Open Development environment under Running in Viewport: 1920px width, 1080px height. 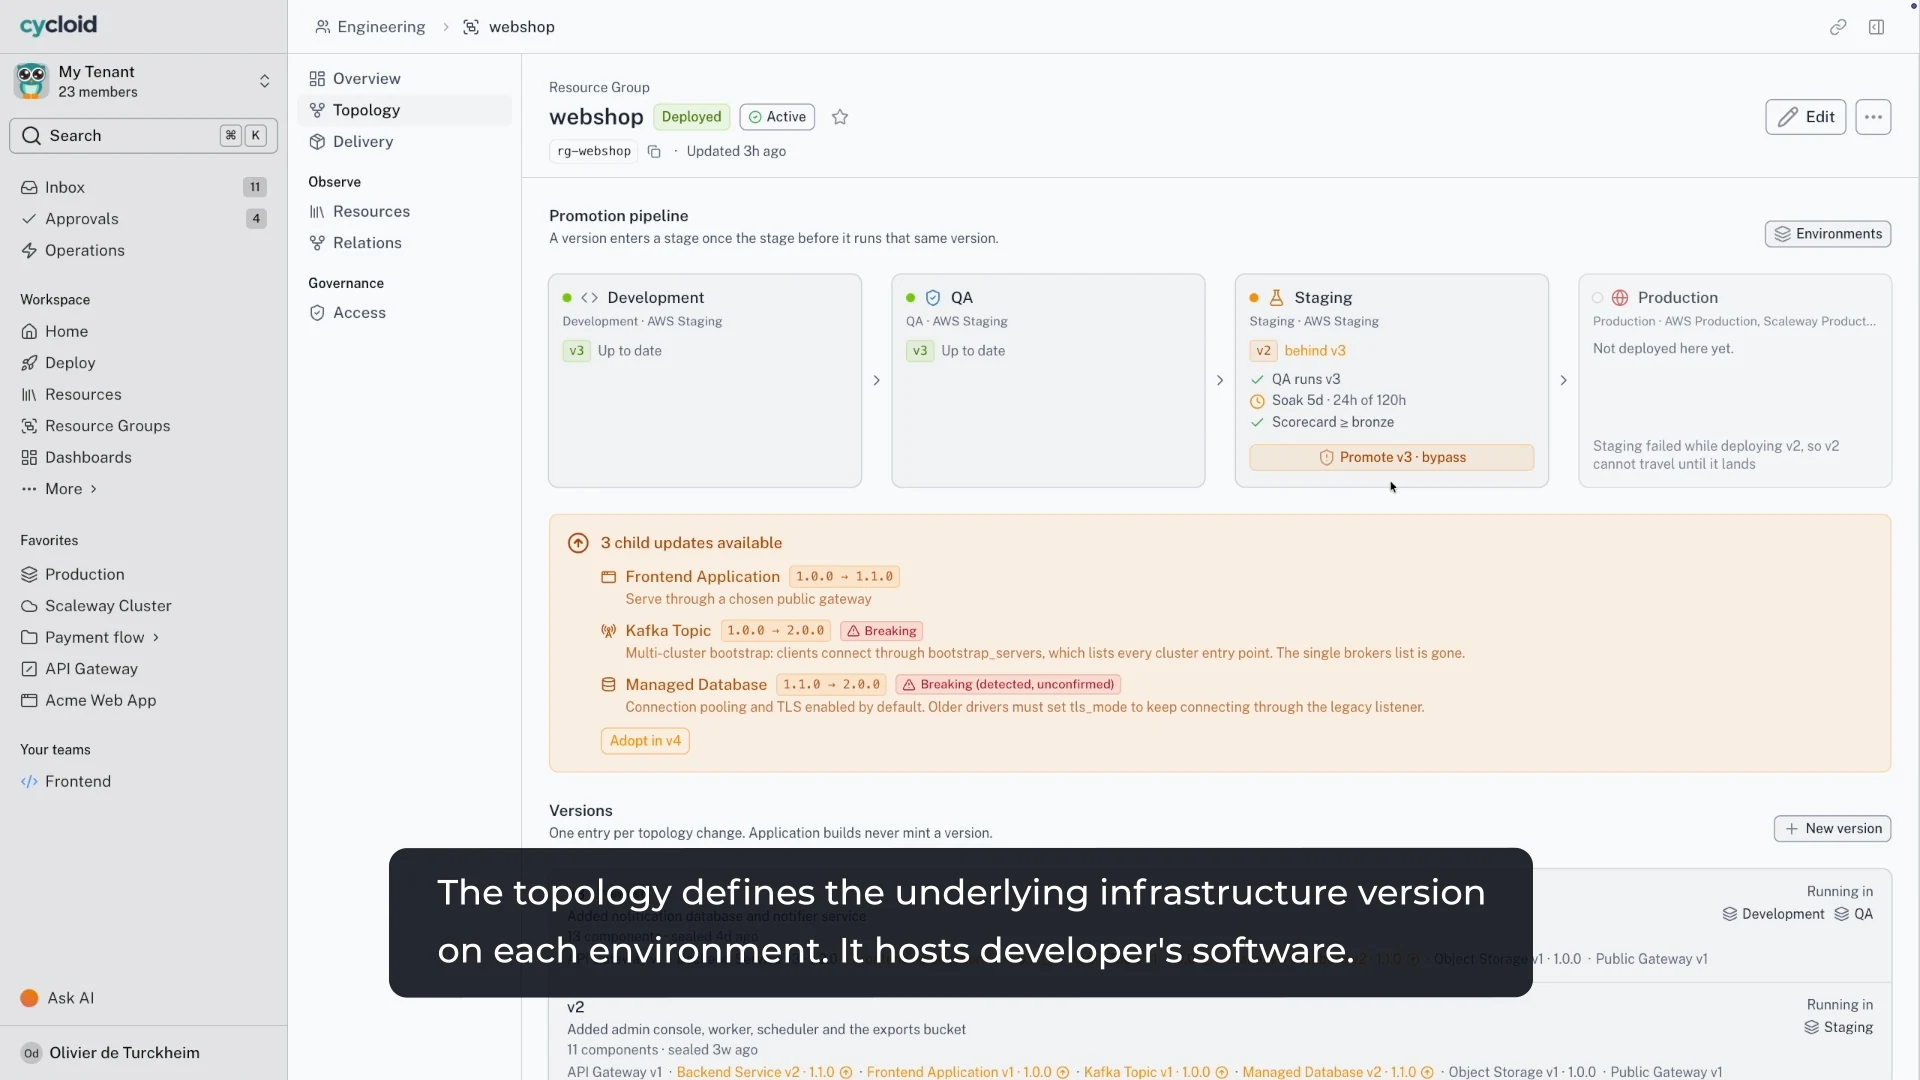1773,915
